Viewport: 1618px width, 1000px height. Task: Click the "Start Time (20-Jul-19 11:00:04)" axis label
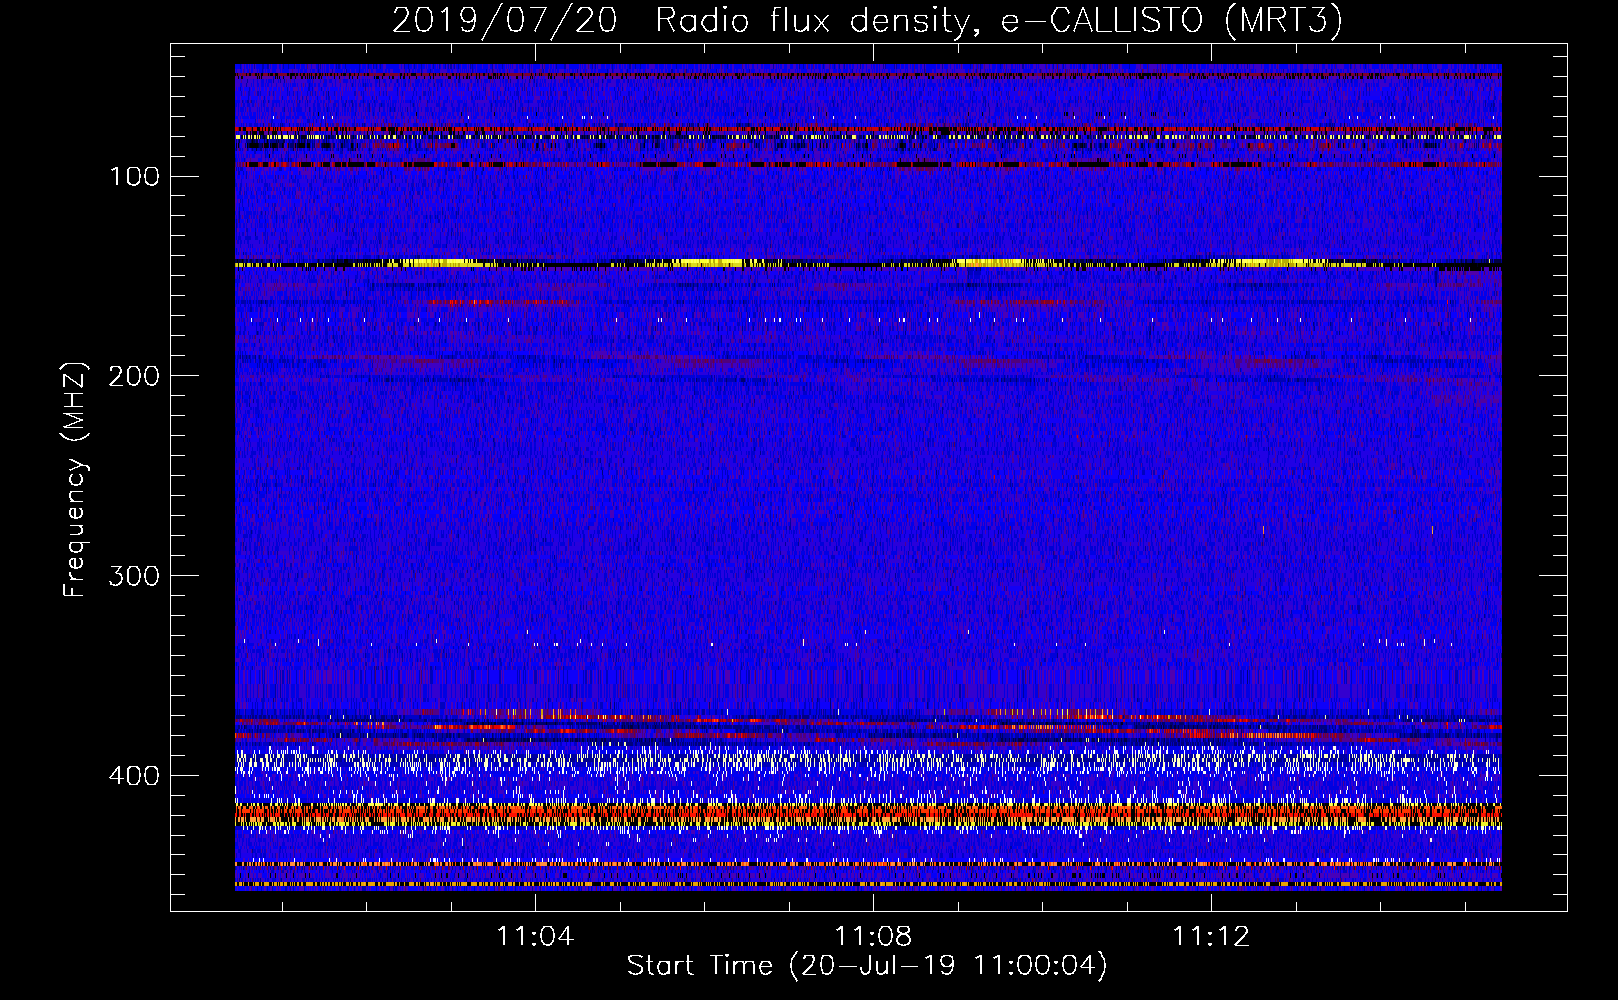(868, 966)
